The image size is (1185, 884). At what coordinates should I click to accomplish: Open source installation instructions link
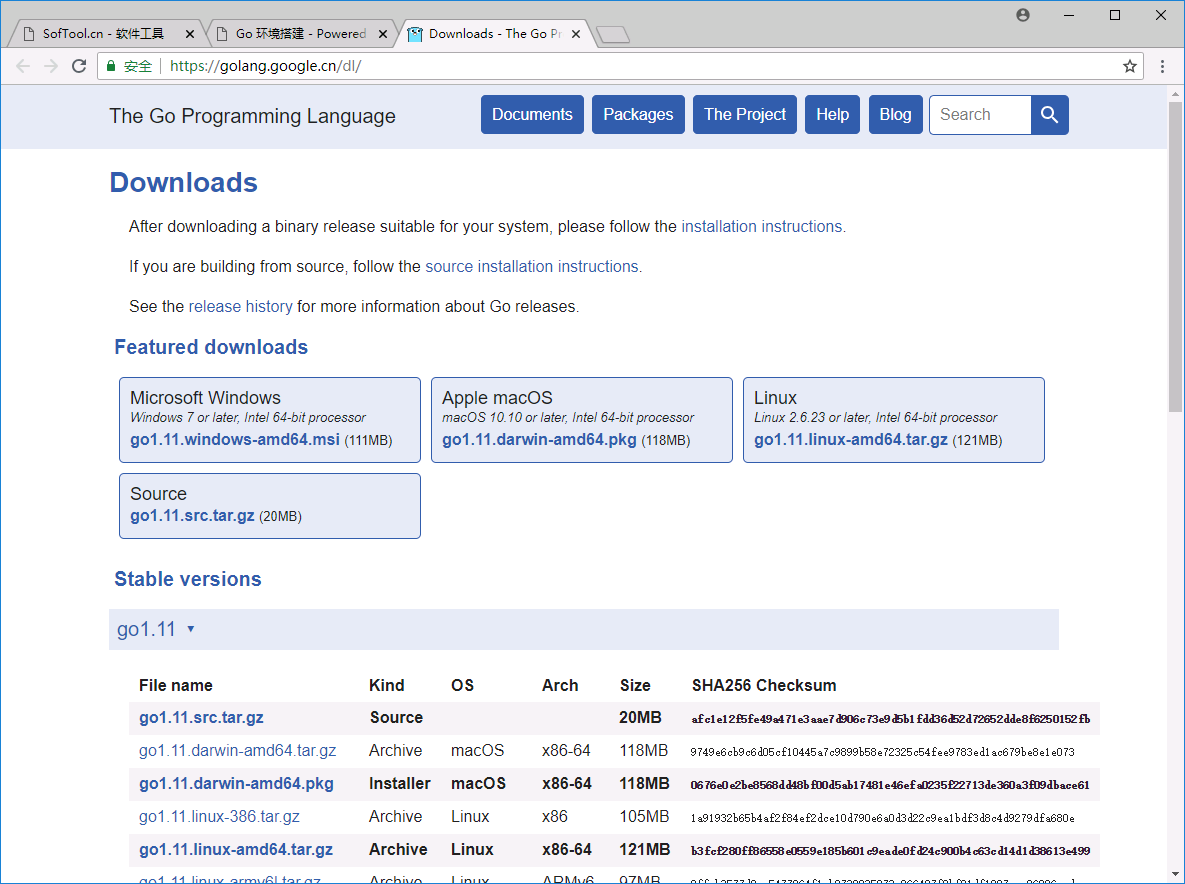(532, 267)
